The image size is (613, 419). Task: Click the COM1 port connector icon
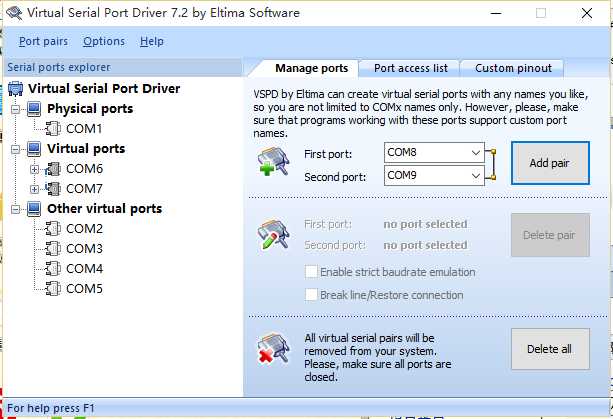53,129
